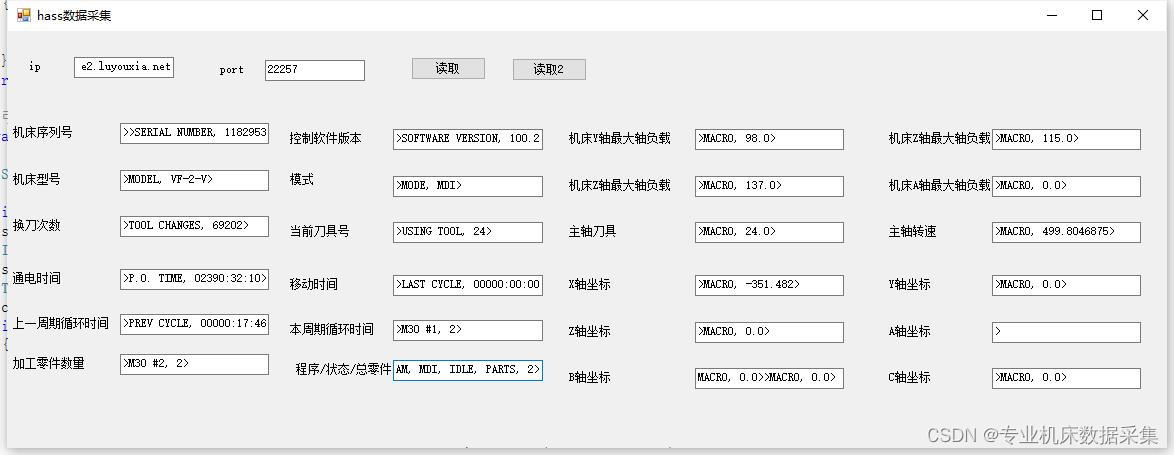Click the '主轴刀具' label

pos(593,231)
